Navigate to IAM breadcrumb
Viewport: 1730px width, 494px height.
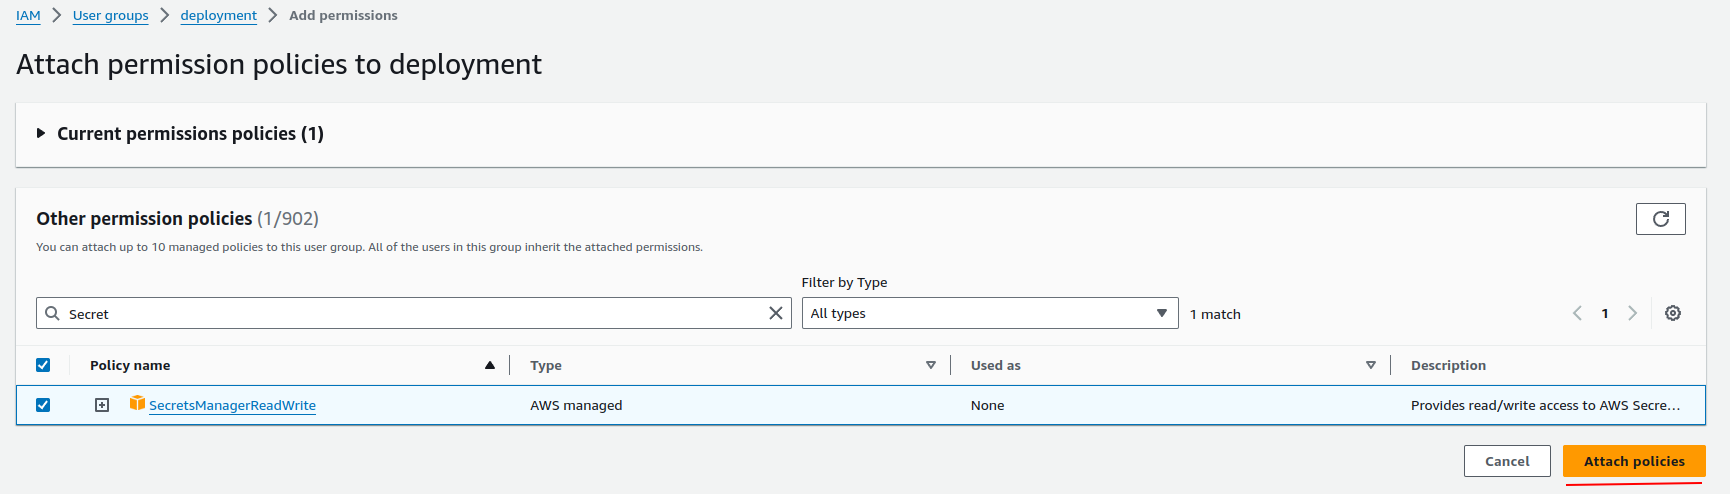click(x=28, y=15)
